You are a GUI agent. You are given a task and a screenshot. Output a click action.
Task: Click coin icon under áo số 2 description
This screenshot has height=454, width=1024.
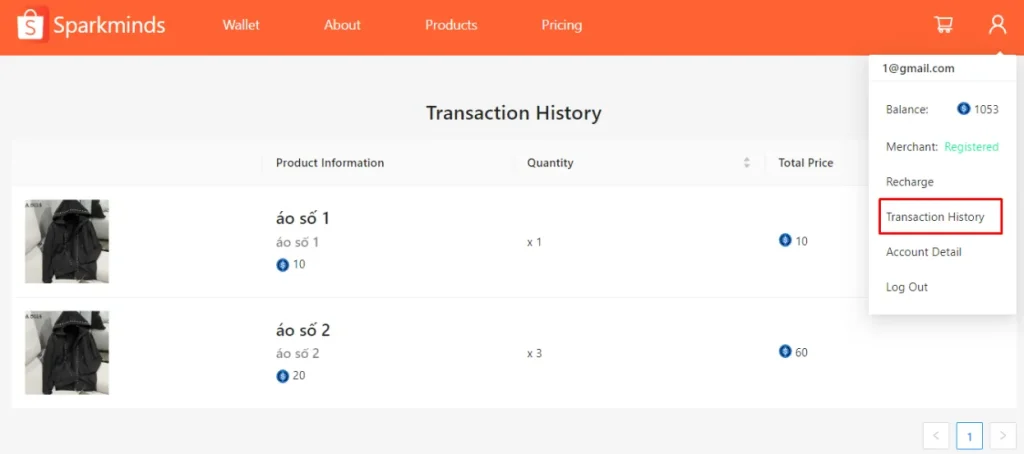click(x=283, y=376)
